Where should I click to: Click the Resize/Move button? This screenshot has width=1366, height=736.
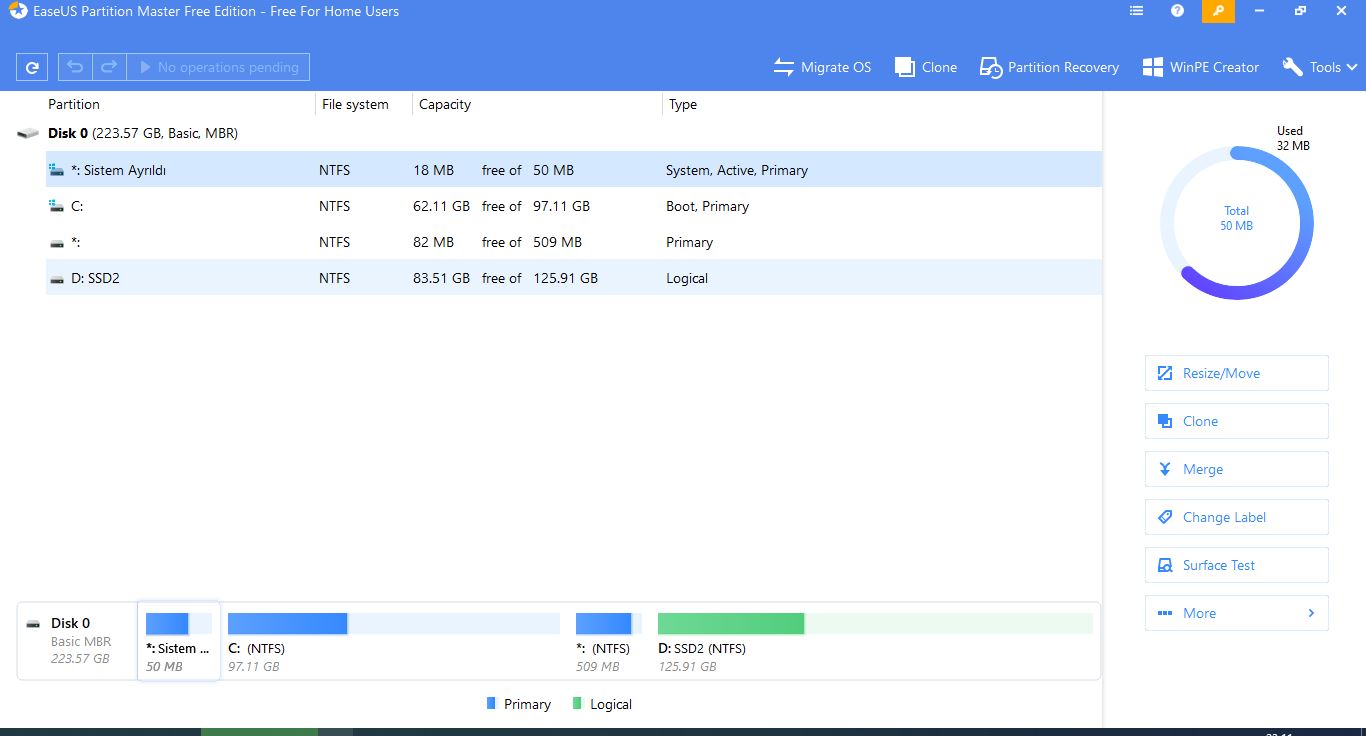pyautogui.click(x=1236, y=373)
